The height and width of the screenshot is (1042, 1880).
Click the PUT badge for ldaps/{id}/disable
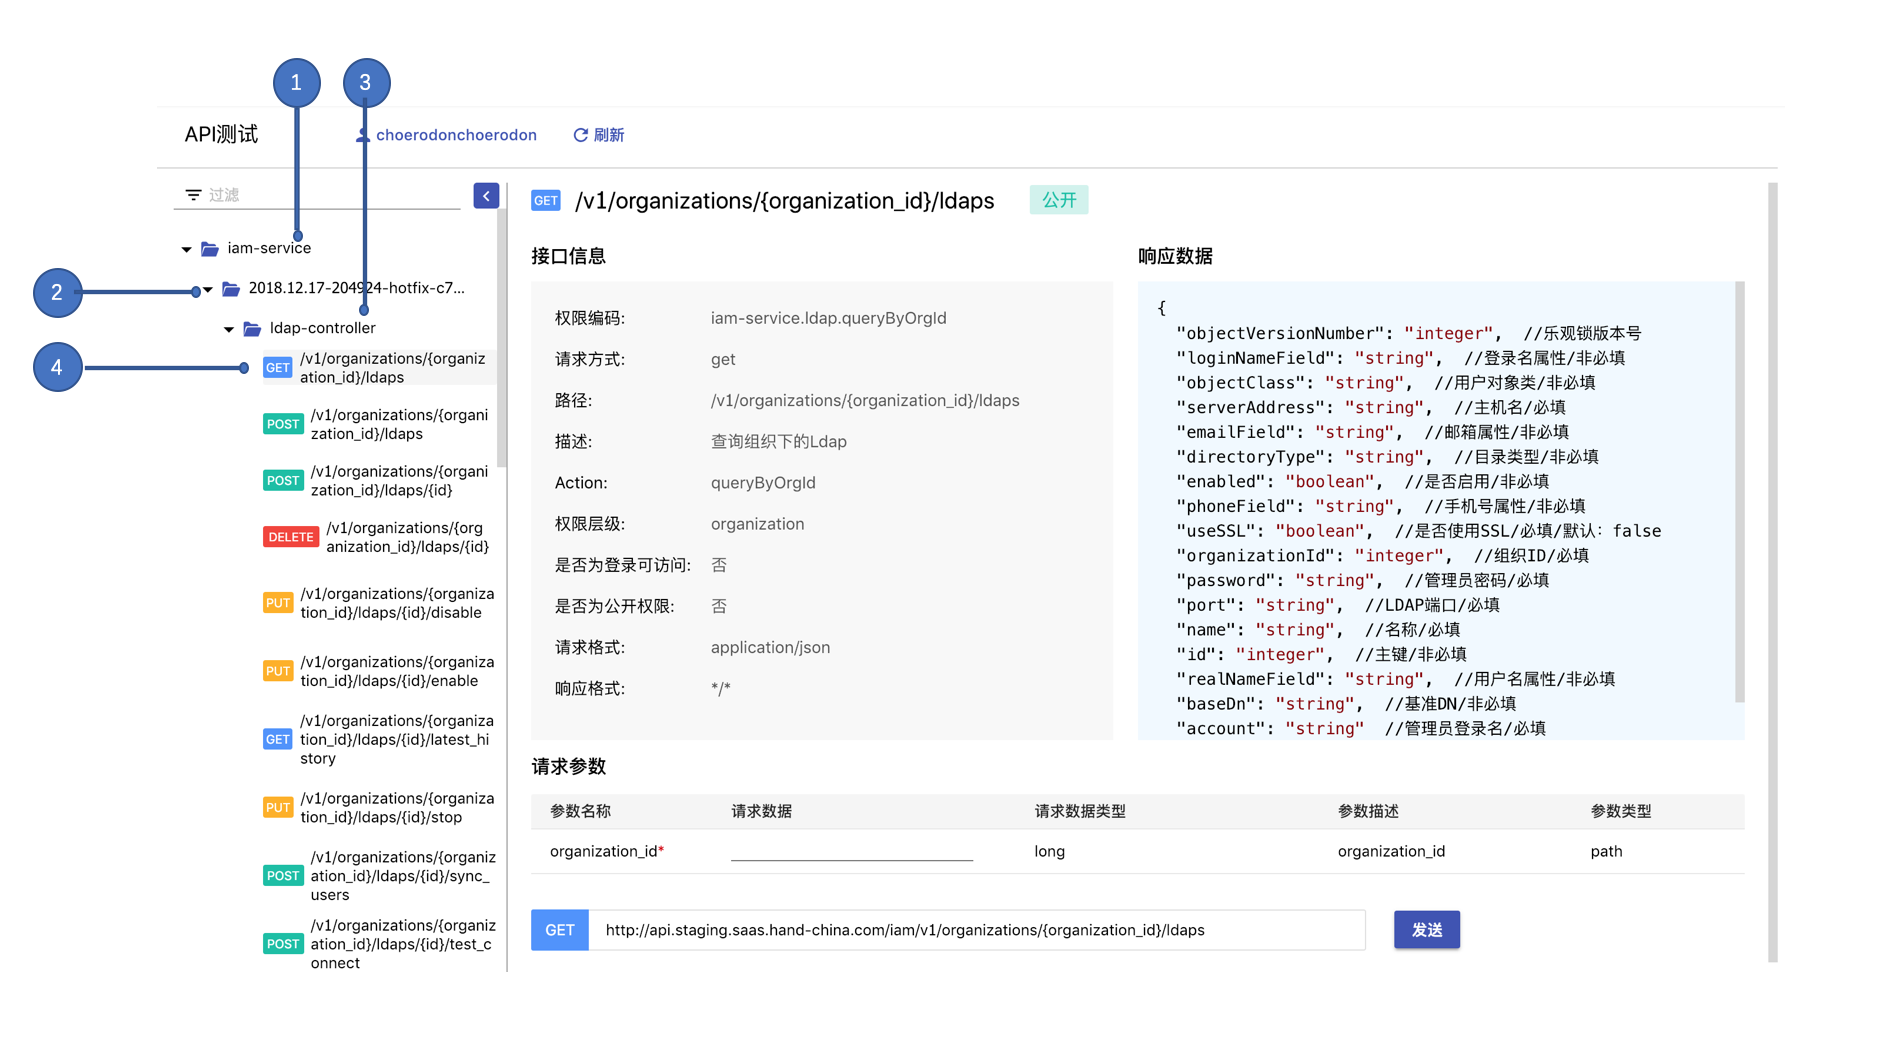click(278, 603)
